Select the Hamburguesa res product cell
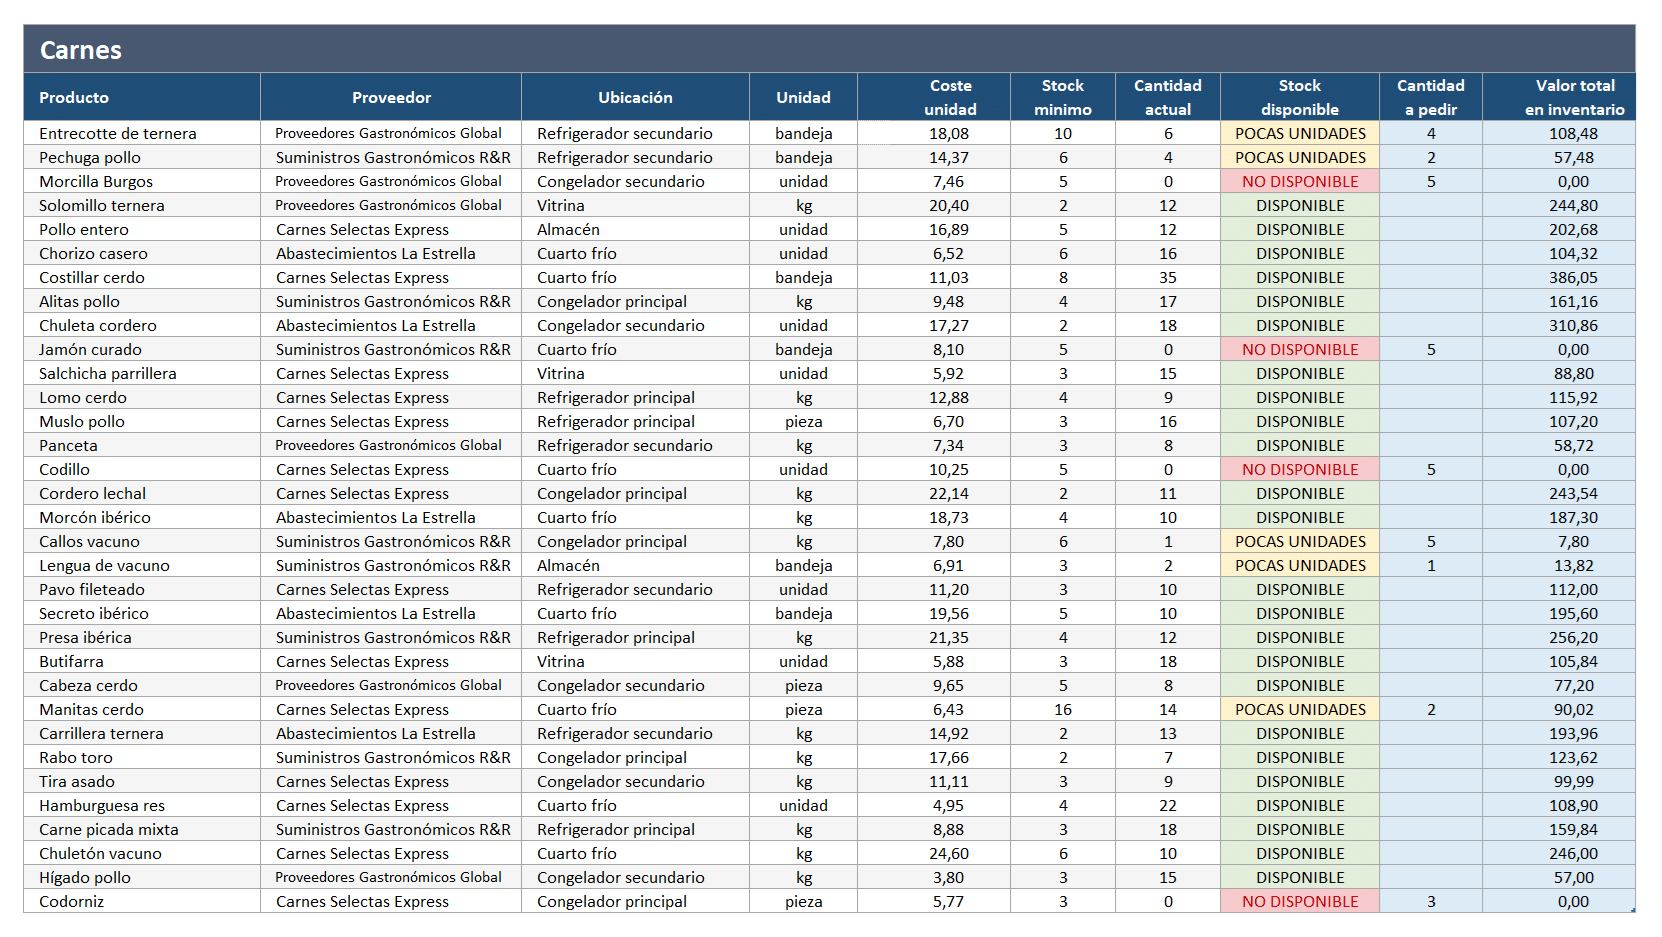Screen dimensions: 1662x937 142,805
